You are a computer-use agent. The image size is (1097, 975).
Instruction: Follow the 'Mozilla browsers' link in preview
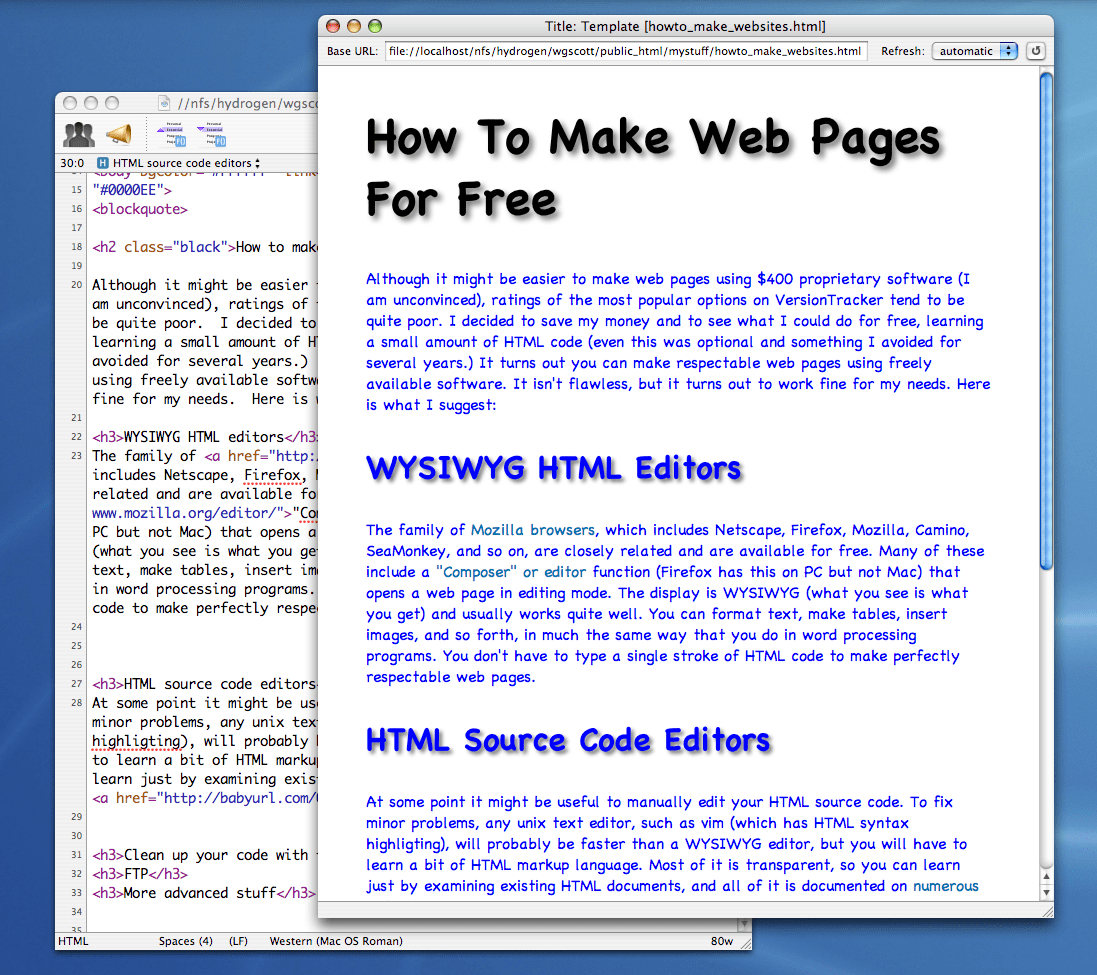[x=532, y=530]
